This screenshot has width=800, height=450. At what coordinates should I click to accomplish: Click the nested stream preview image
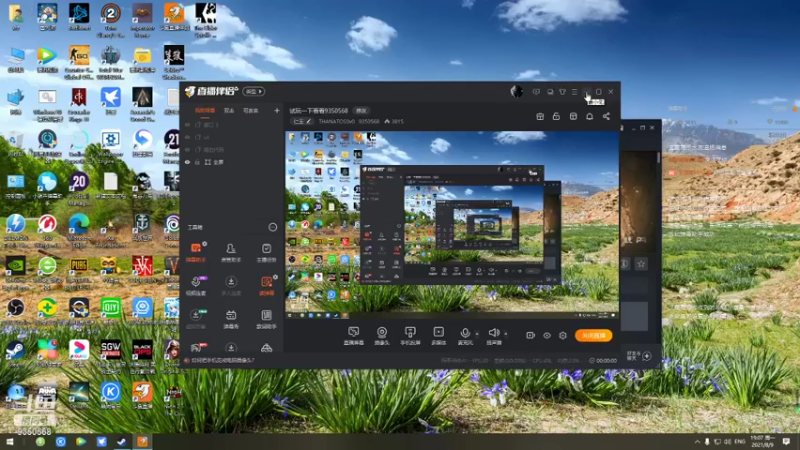click(x=452, y=224)
